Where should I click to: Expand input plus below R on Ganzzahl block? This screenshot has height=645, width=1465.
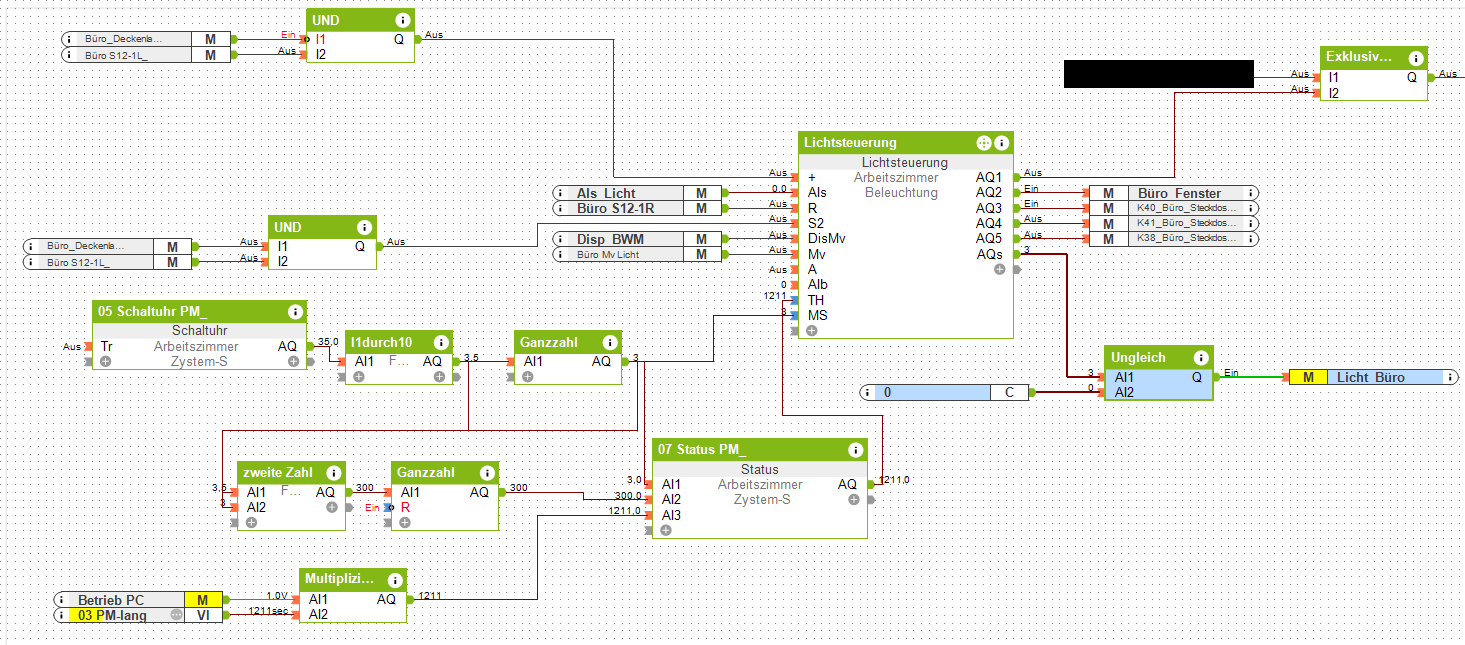(x=405, y=522)
